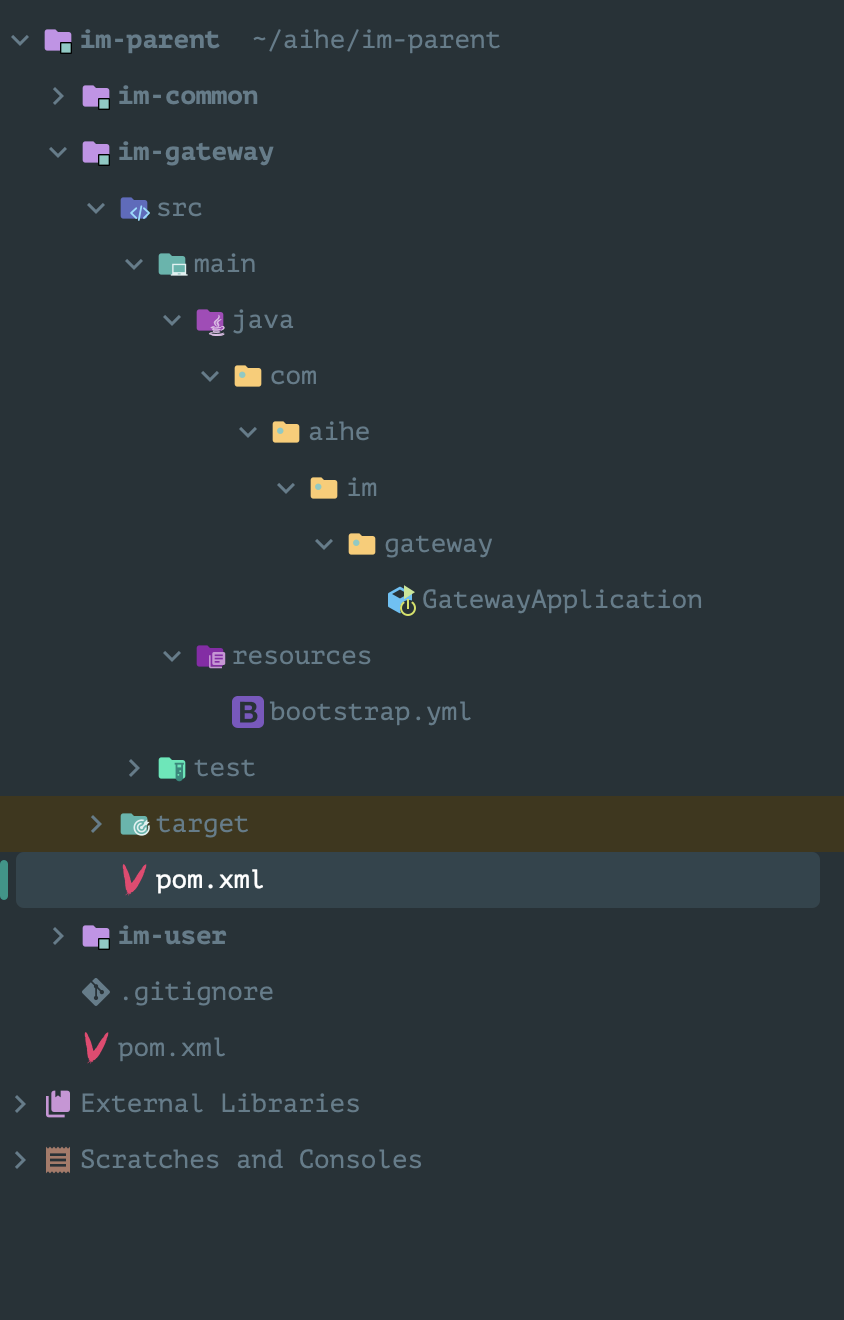Click the bootstrap.yml file icon
Screen dimensions: 844x1320
(248, 712)
